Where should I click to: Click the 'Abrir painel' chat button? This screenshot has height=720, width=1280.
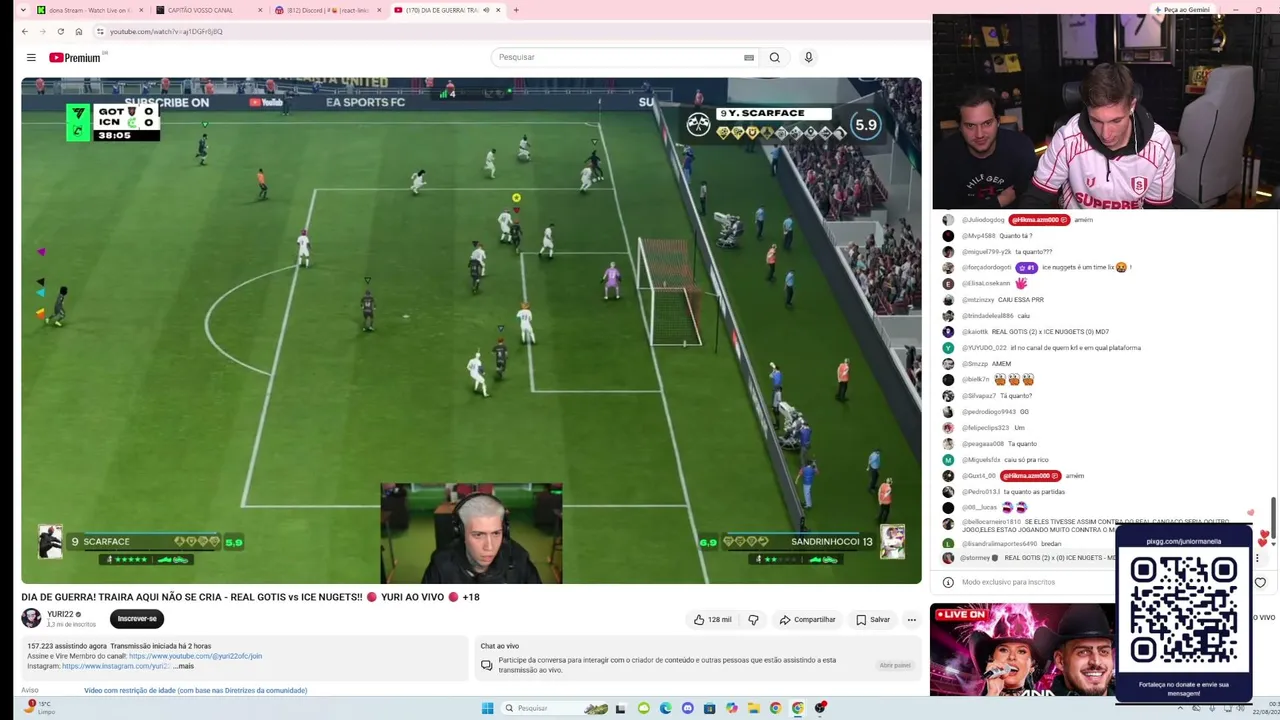(895, 665)
